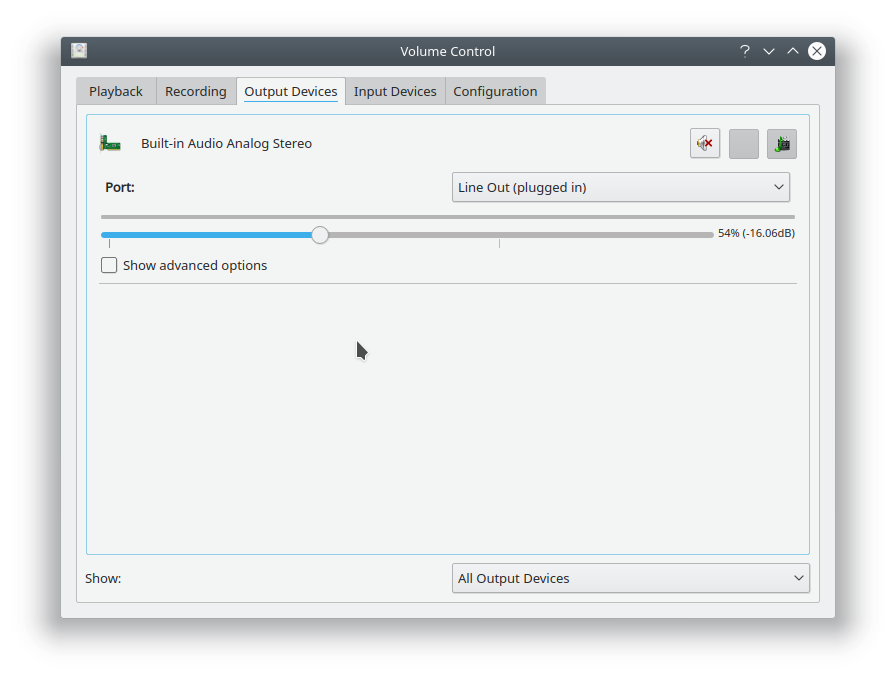Select the Configuration tab
The height and width of the screenshot is (679, 896).
[x=495, y=91]
